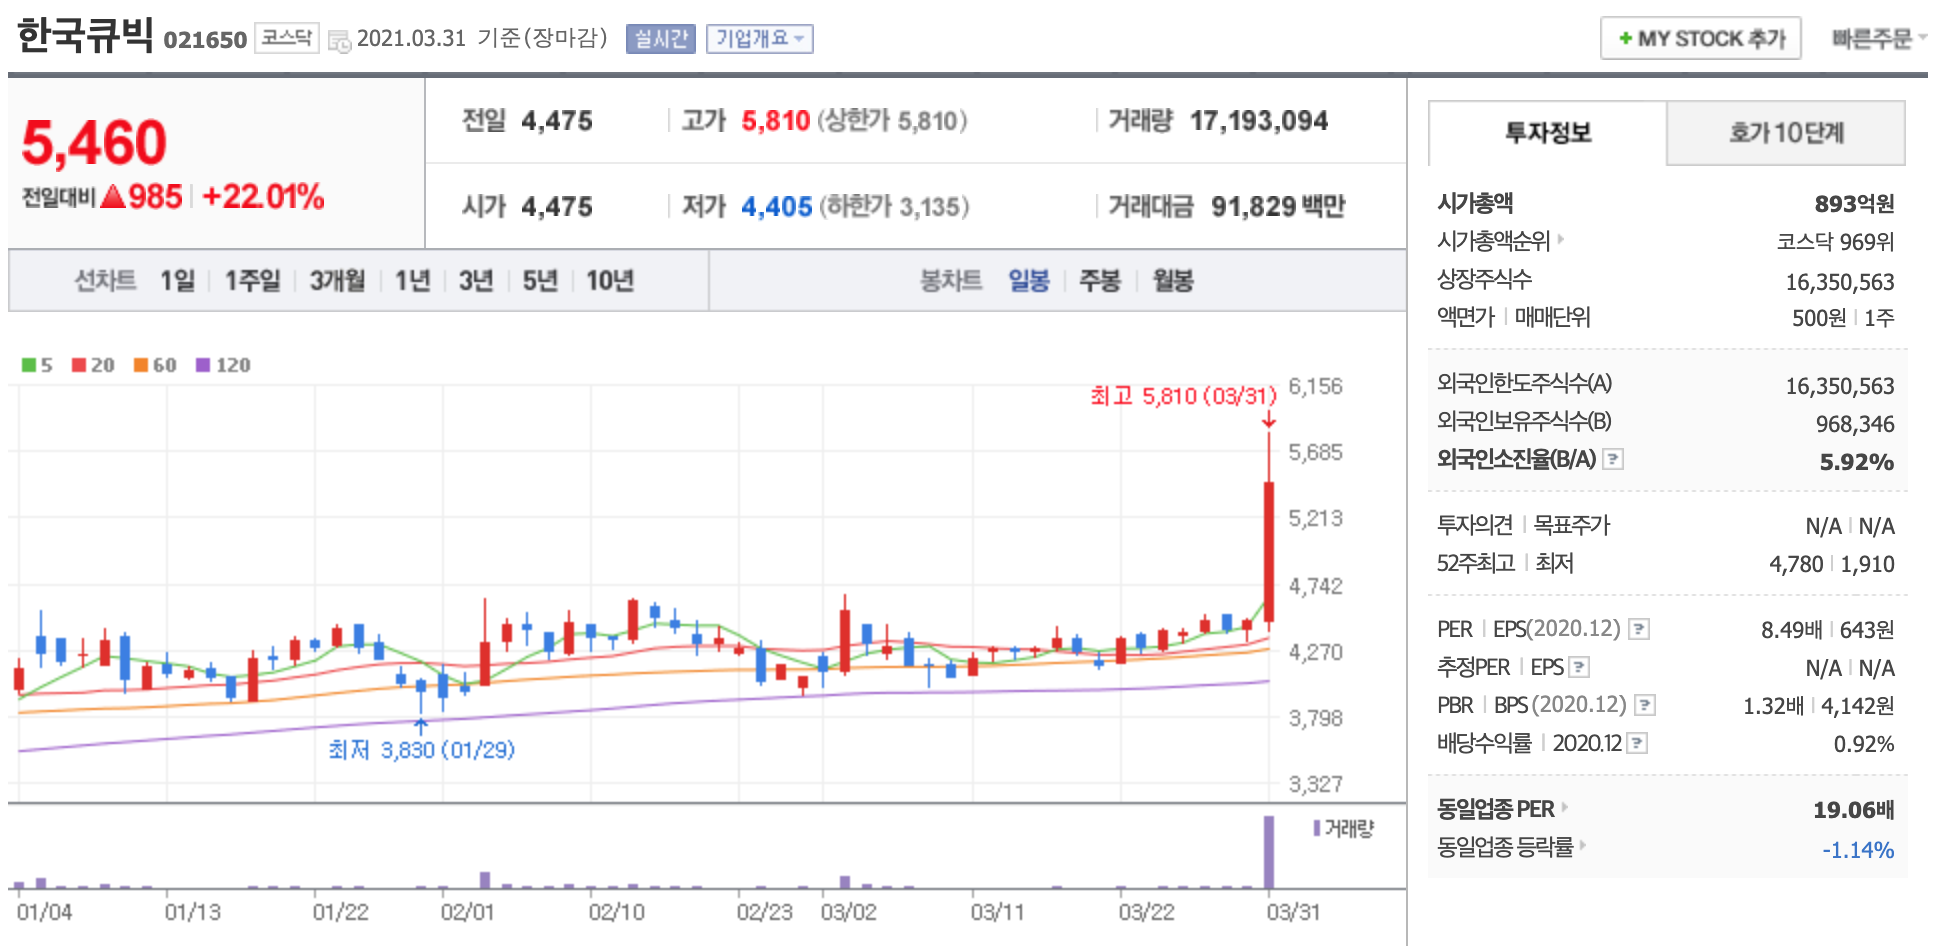Screen dimensions: 1940x946
Task: Select the 5년 line chart period
Action: point(540,281)
